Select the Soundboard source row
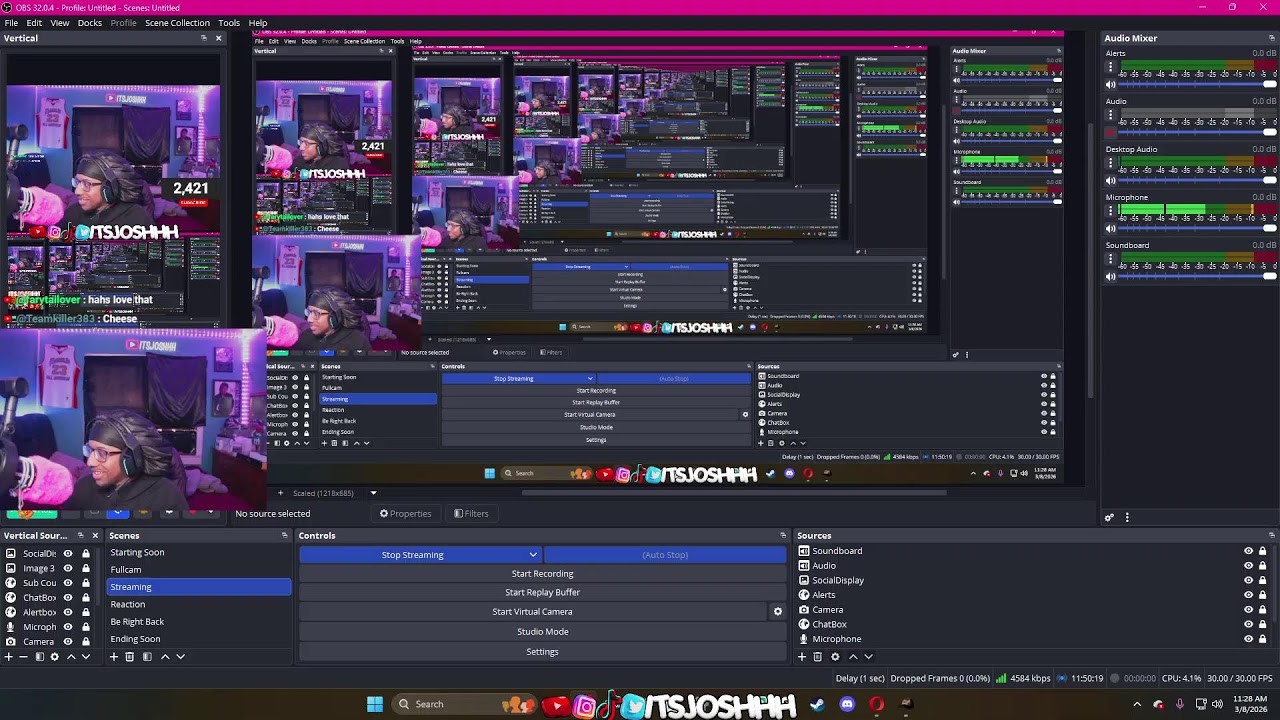 pyautogui.click(x=1034, y=551)
